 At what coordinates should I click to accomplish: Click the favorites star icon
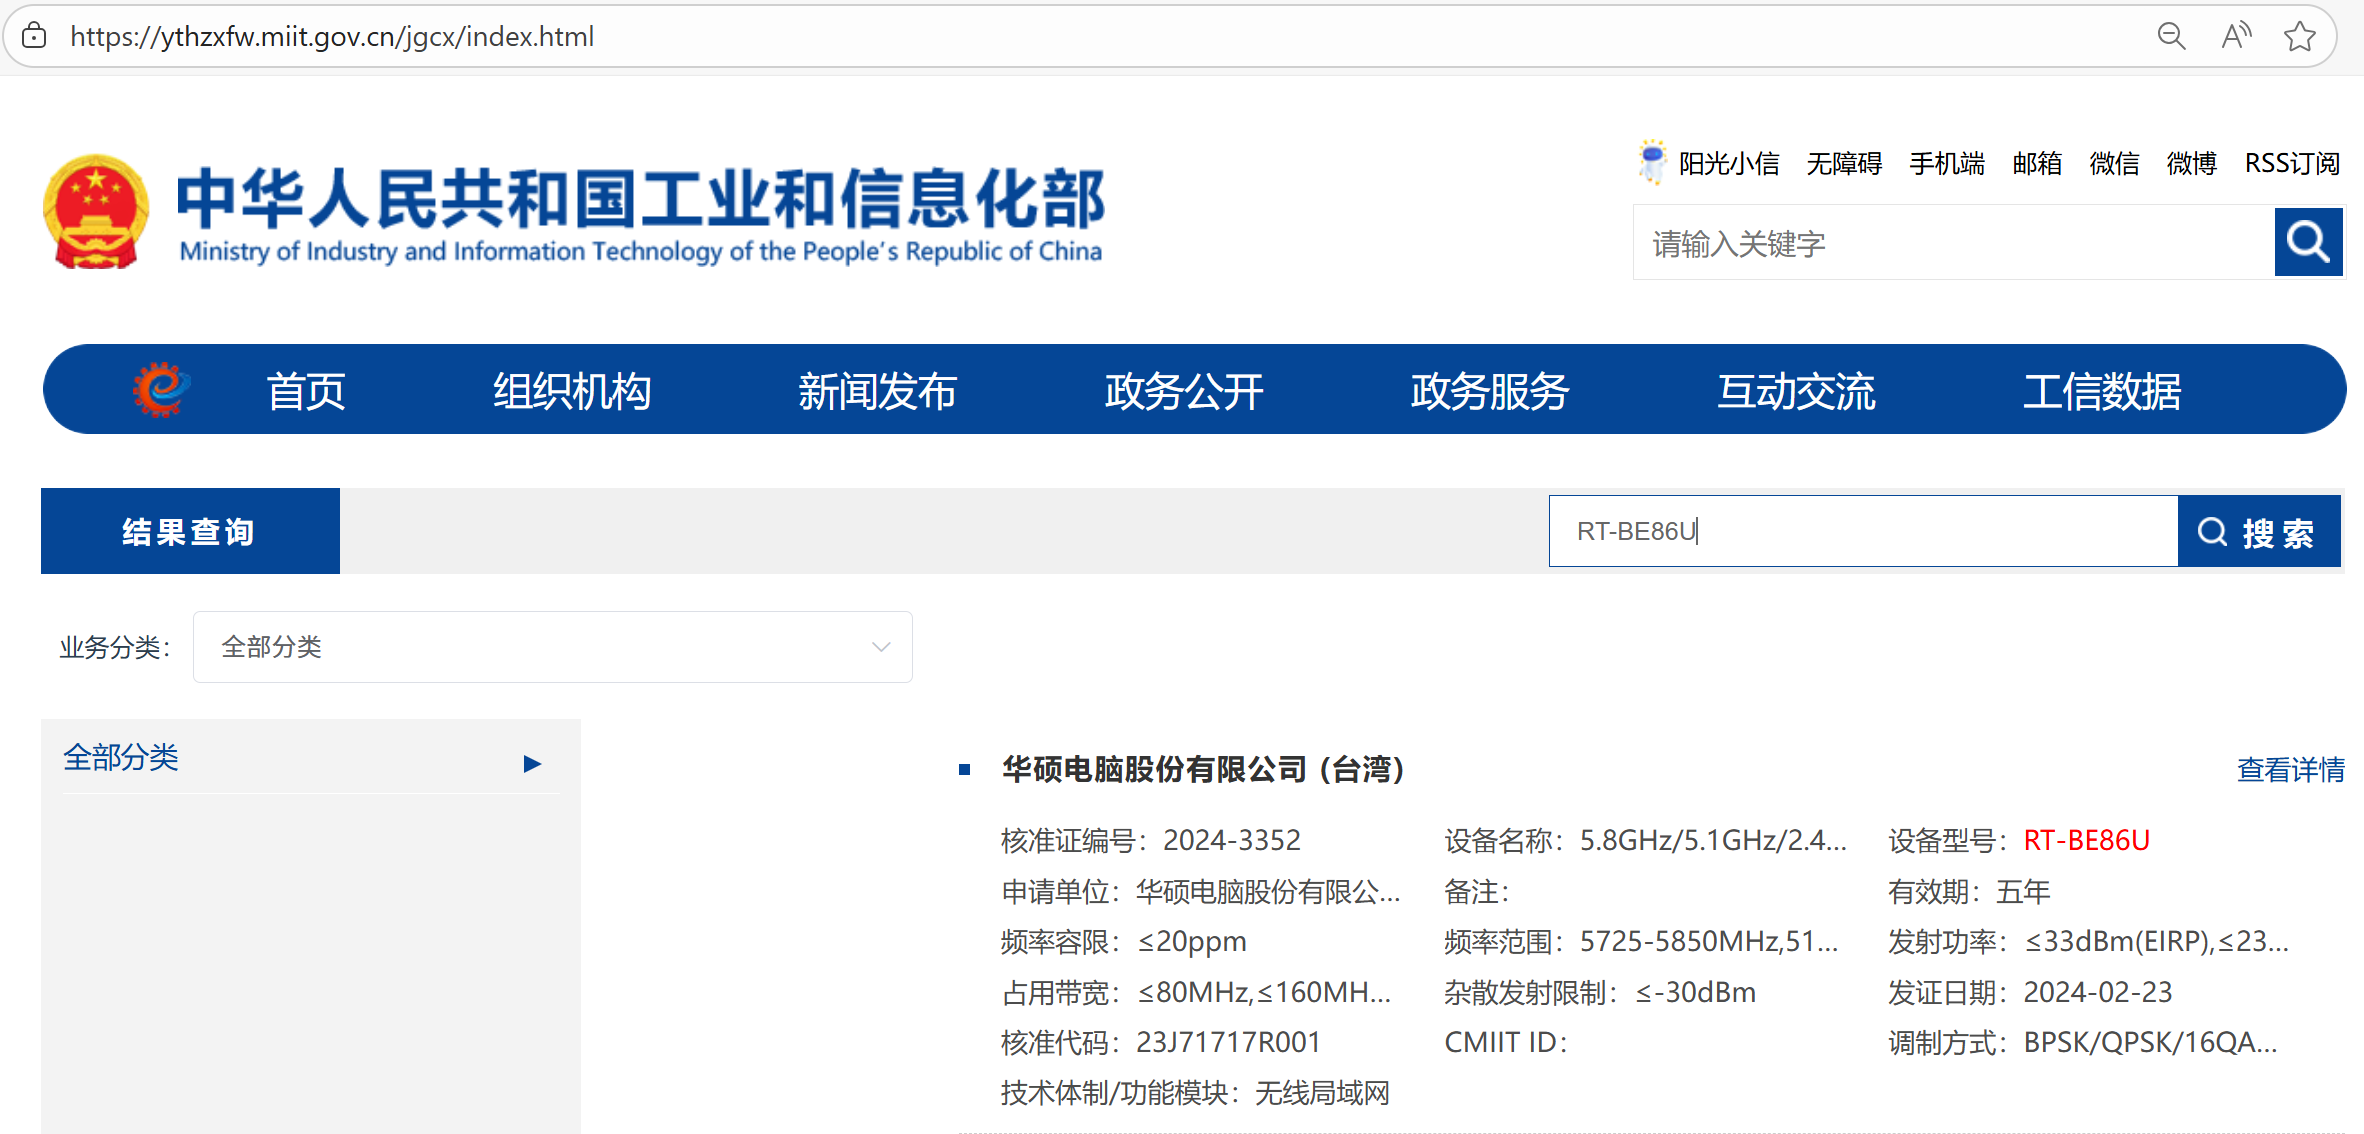point(2299,37)
